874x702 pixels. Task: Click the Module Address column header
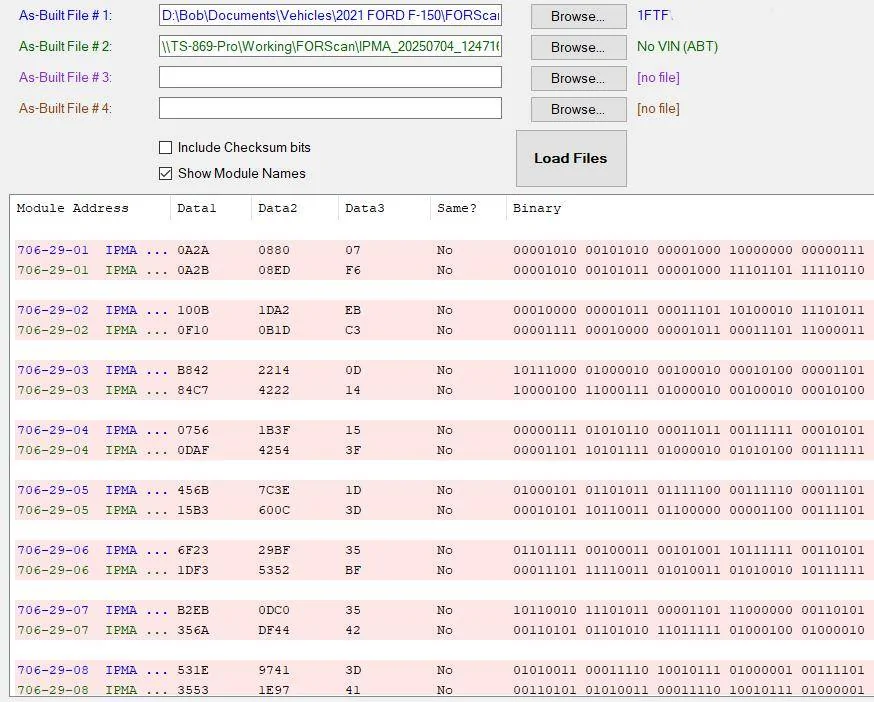(73, 208)
